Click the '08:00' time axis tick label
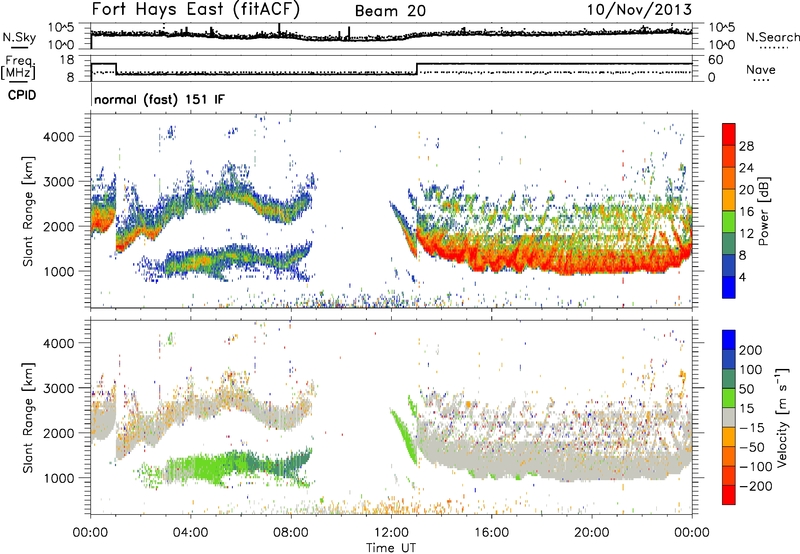This screenshot has width=800, height=554. coord(291,533)
